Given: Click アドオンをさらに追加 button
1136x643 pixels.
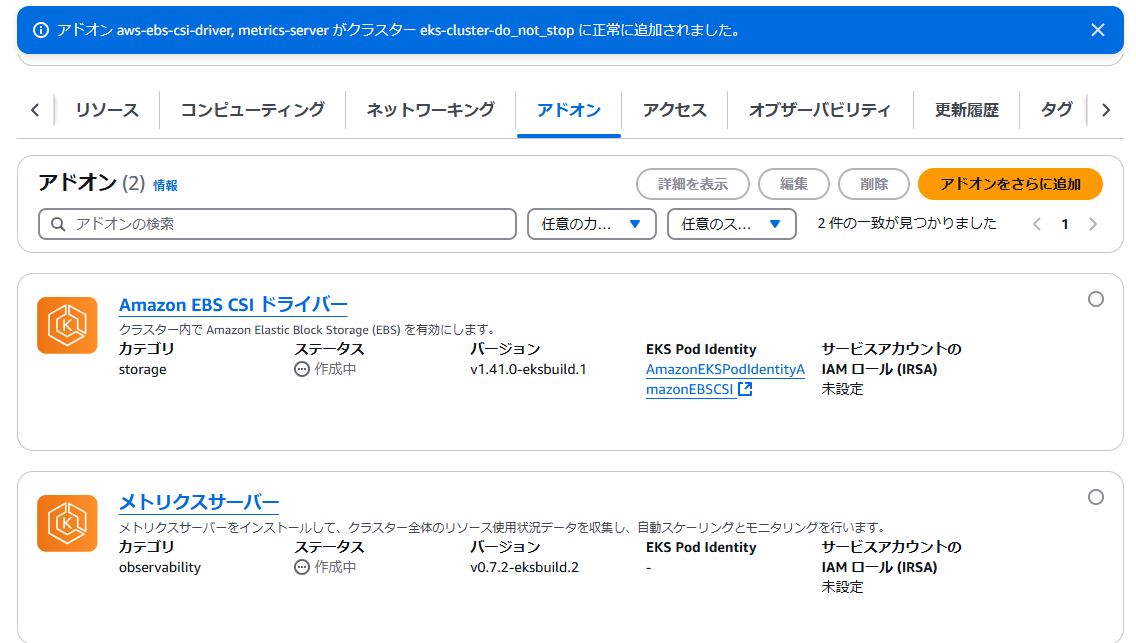Looking at the screenshot, I should point(1010,184).
